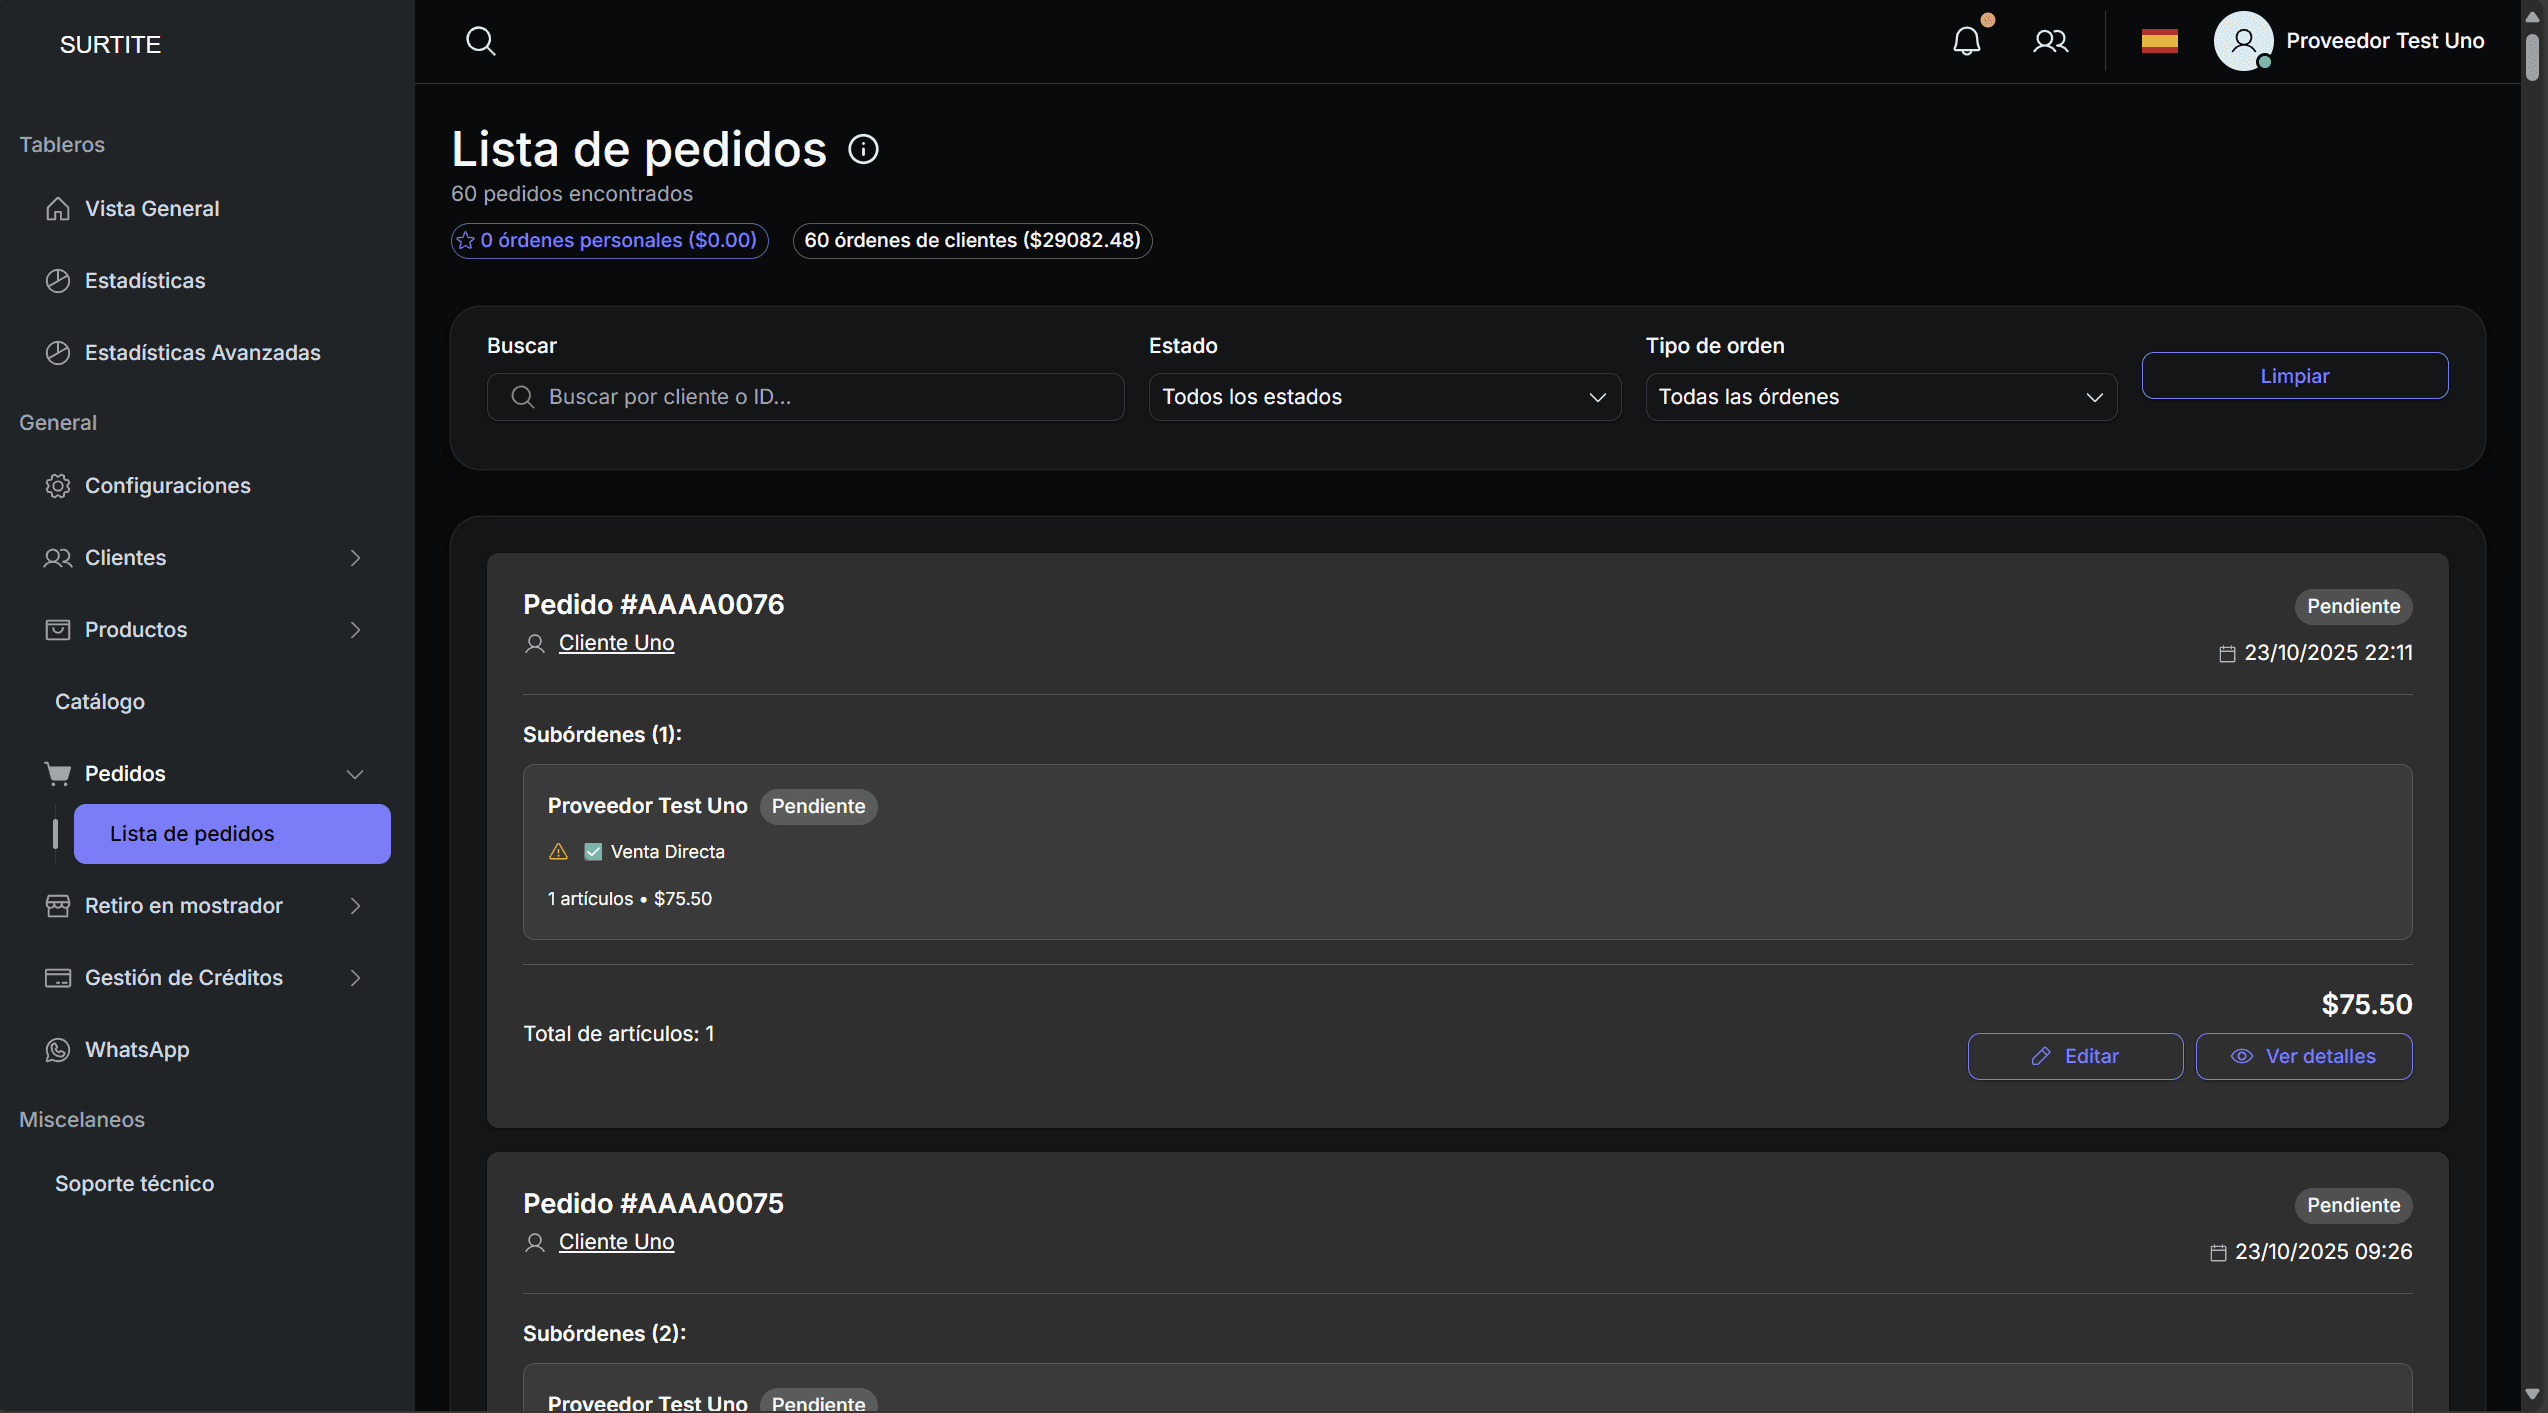2548x1413 pixels.
Task: Click the warning triangle in order AAAA0076
Action: (558, 852)
